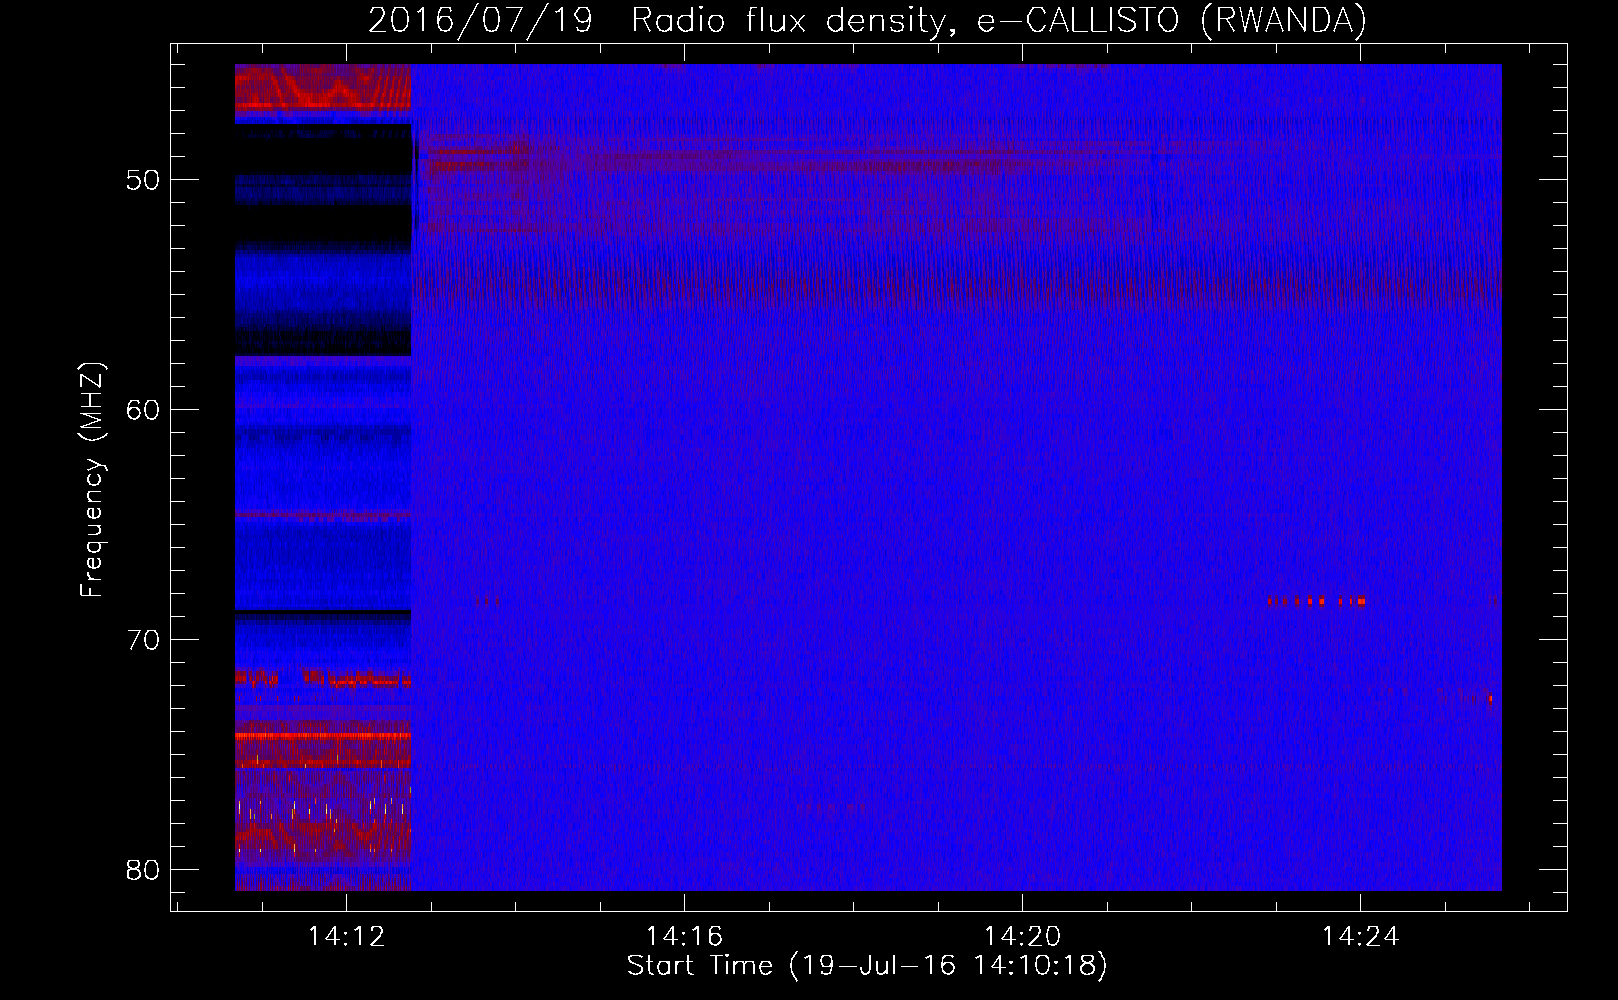Click the 14:24 time tick label

pyautogui.click(x=1360, y=937)
